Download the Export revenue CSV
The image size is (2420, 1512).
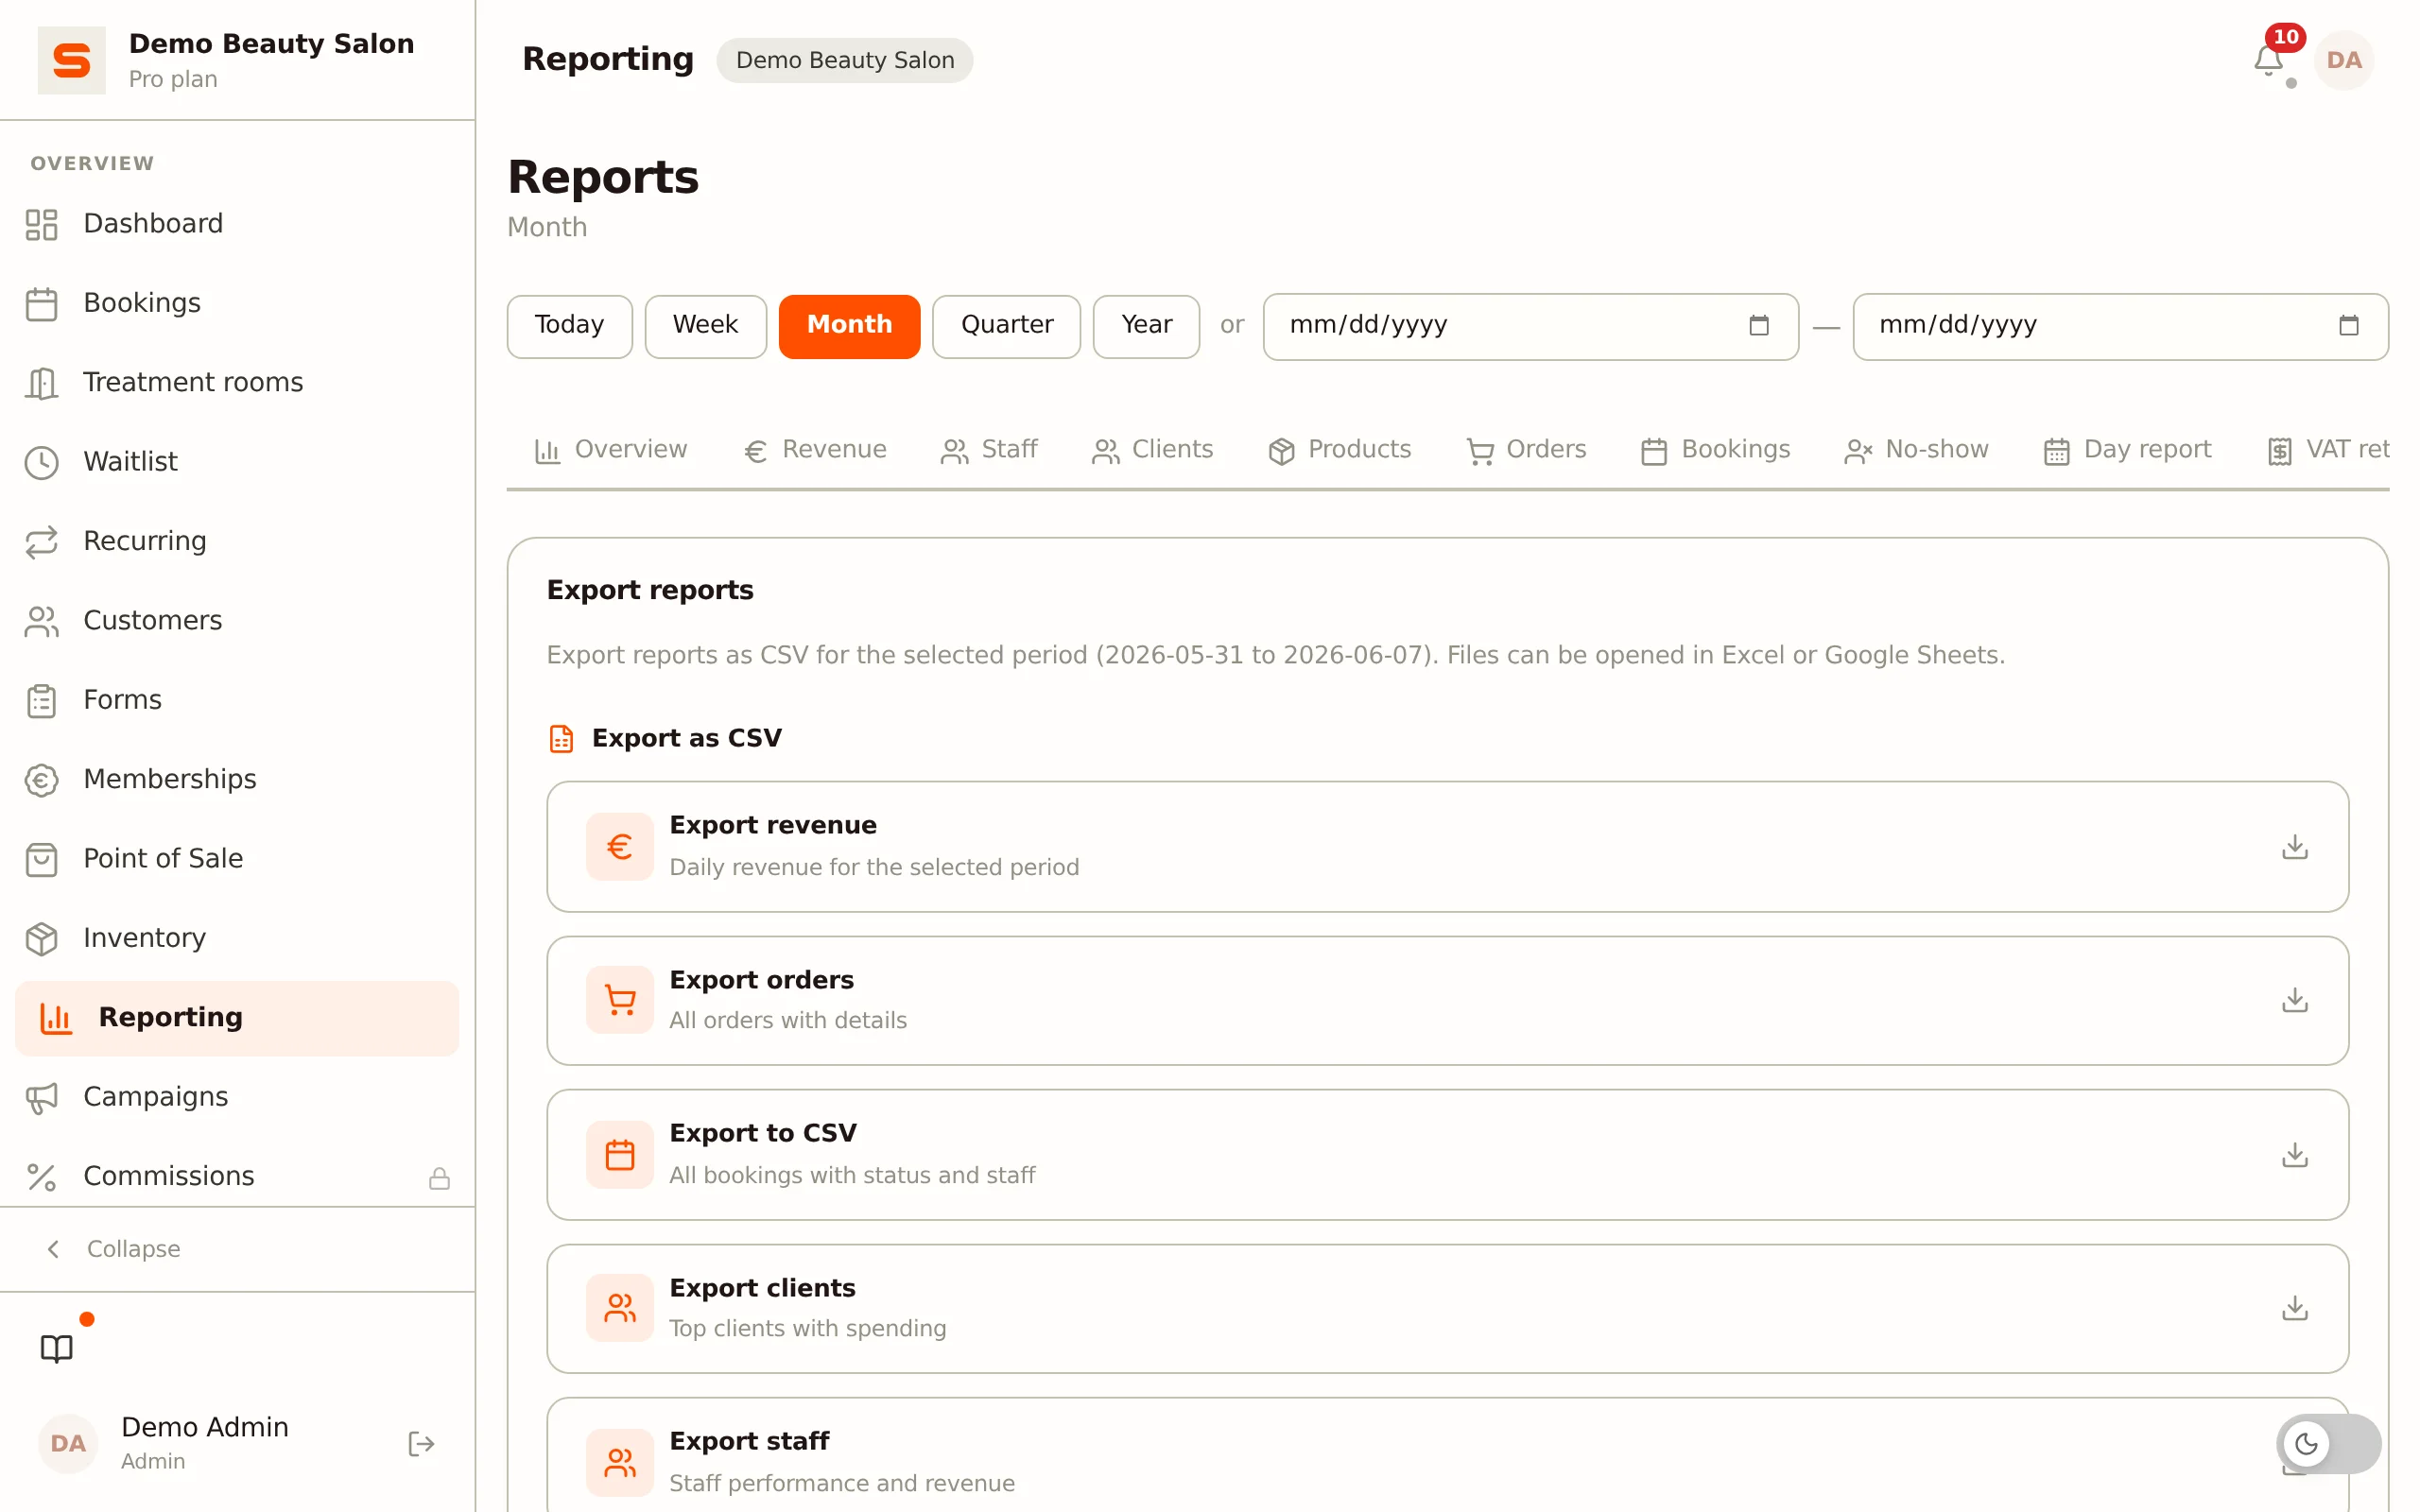2294,847
